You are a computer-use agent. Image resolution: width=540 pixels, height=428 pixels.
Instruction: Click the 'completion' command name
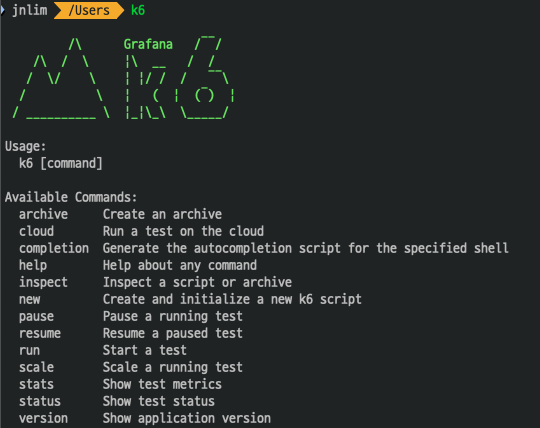pos(54,248)
